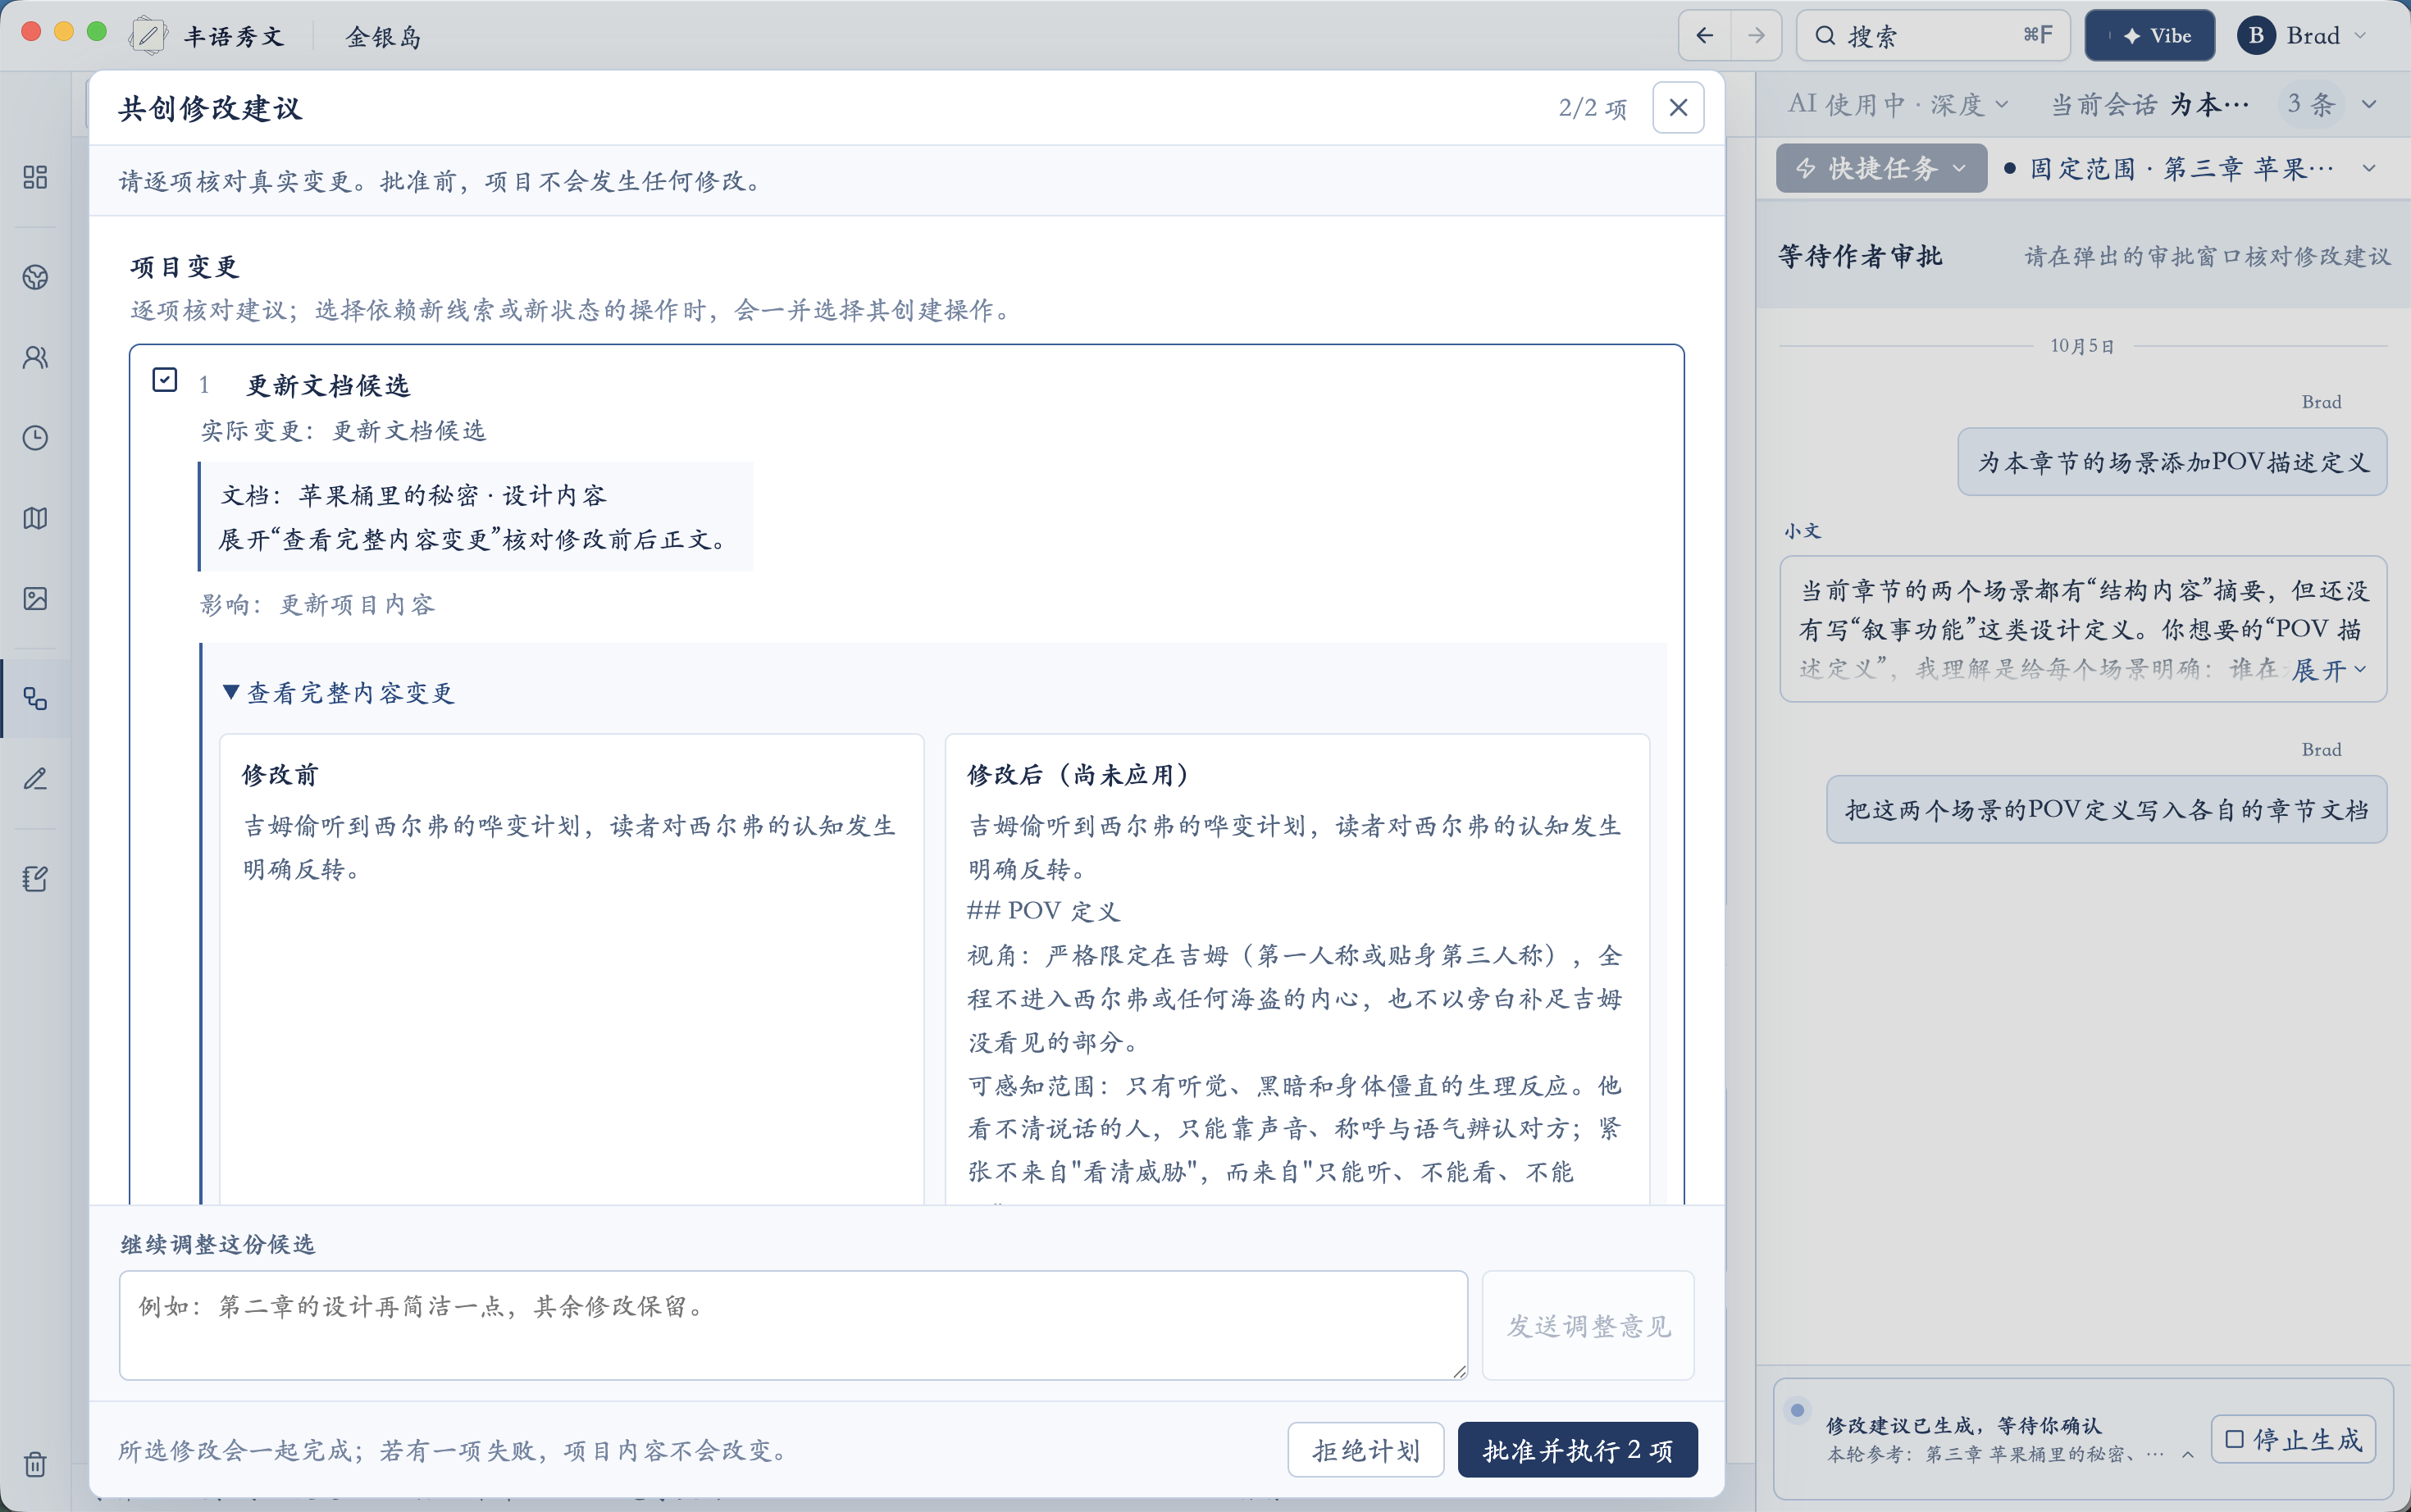Open the characters people icon in sidebar
Image resolution: width=2411 pixels, height=1512 pixels.
pos(35,357)
